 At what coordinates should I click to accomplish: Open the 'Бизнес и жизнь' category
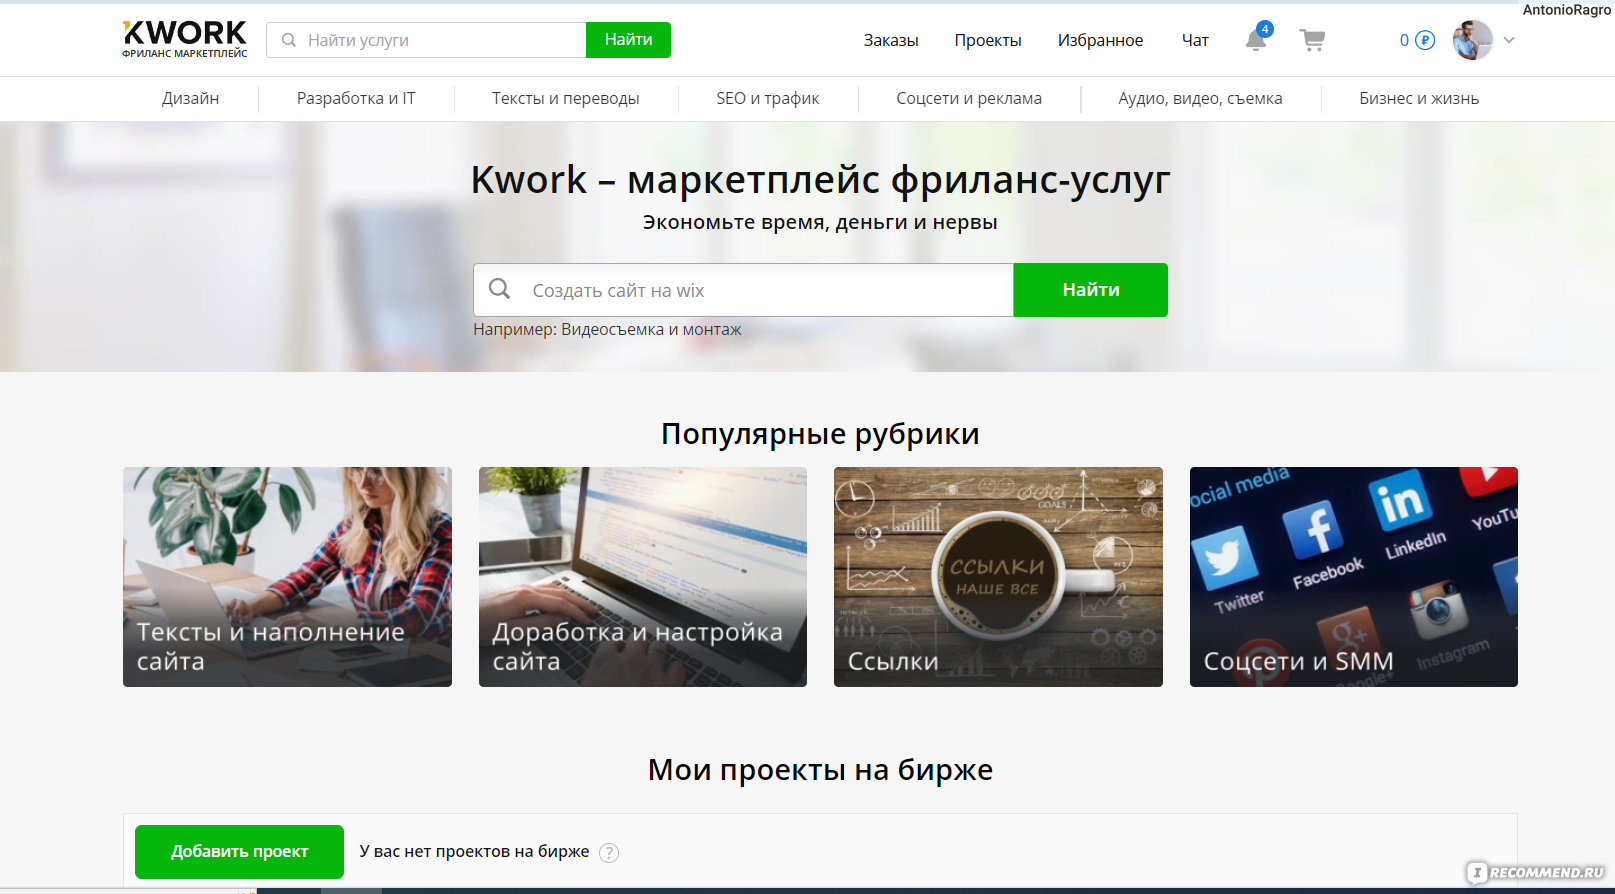pyautogui.click(x=1418, y=98)
